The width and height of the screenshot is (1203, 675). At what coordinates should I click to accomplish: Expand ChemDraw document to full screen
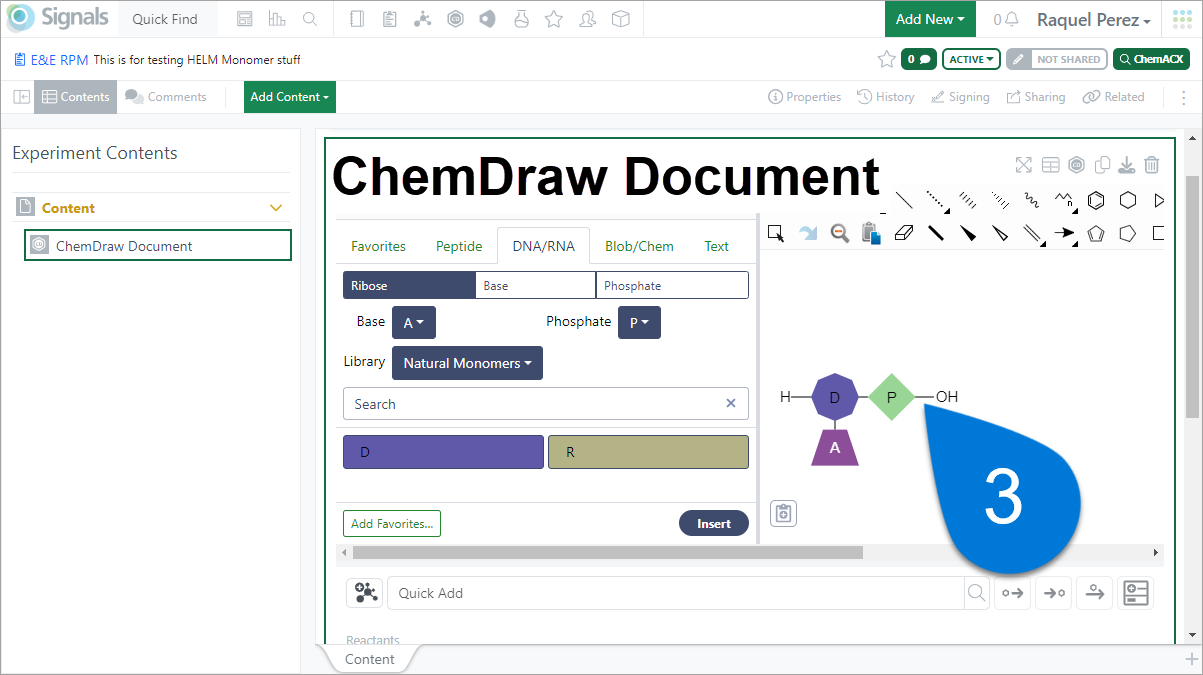[x=1023, y=165]
